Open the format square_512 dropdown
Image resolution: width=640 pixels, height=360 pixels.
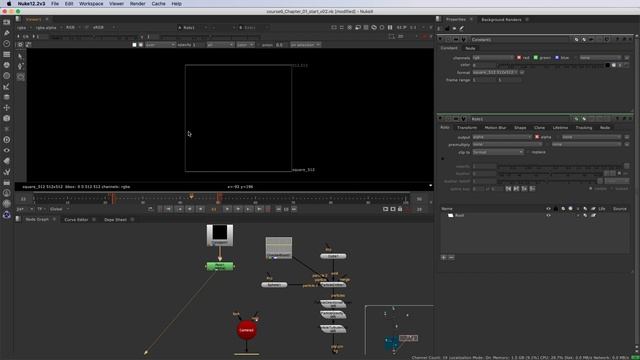click(x=495, y=72)
